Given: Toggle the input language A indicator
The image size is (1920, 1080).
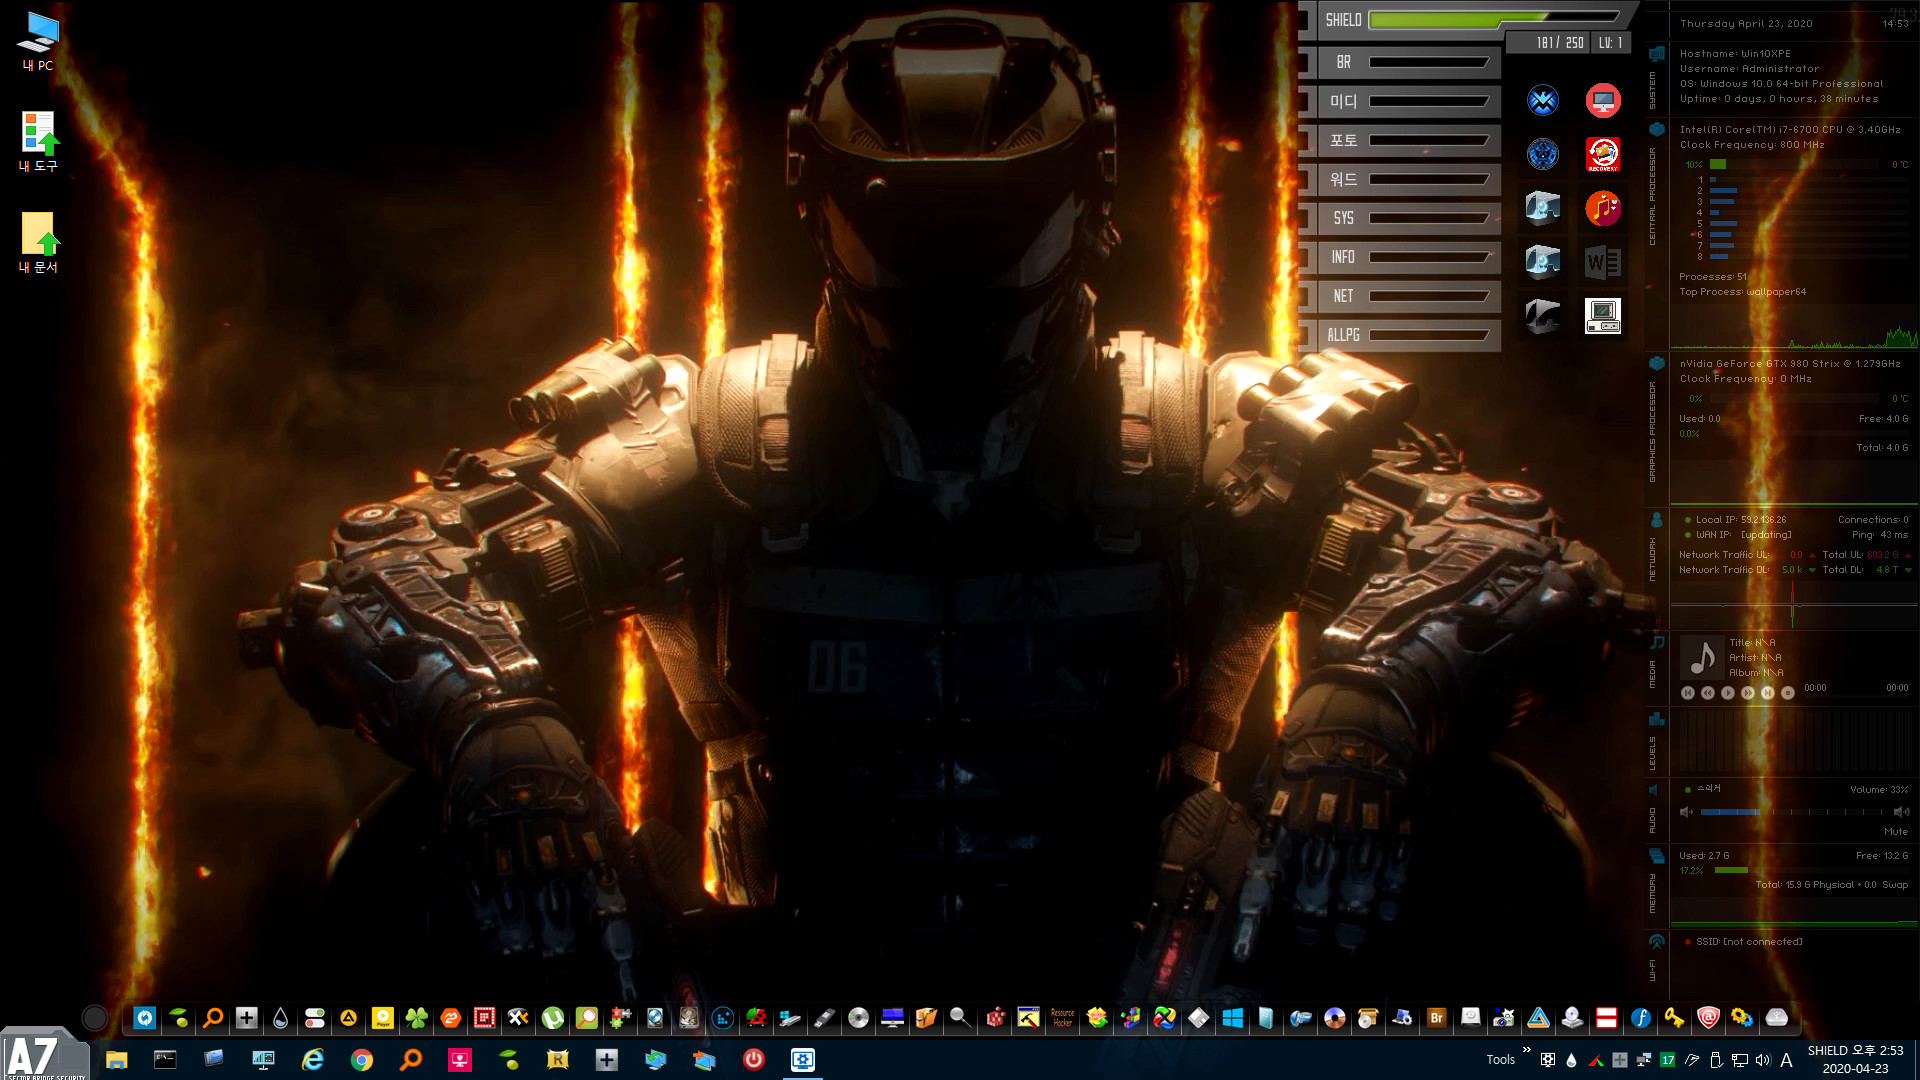Looking at the screenshot, I should pyautogui.click(x=1786, y=1060).
